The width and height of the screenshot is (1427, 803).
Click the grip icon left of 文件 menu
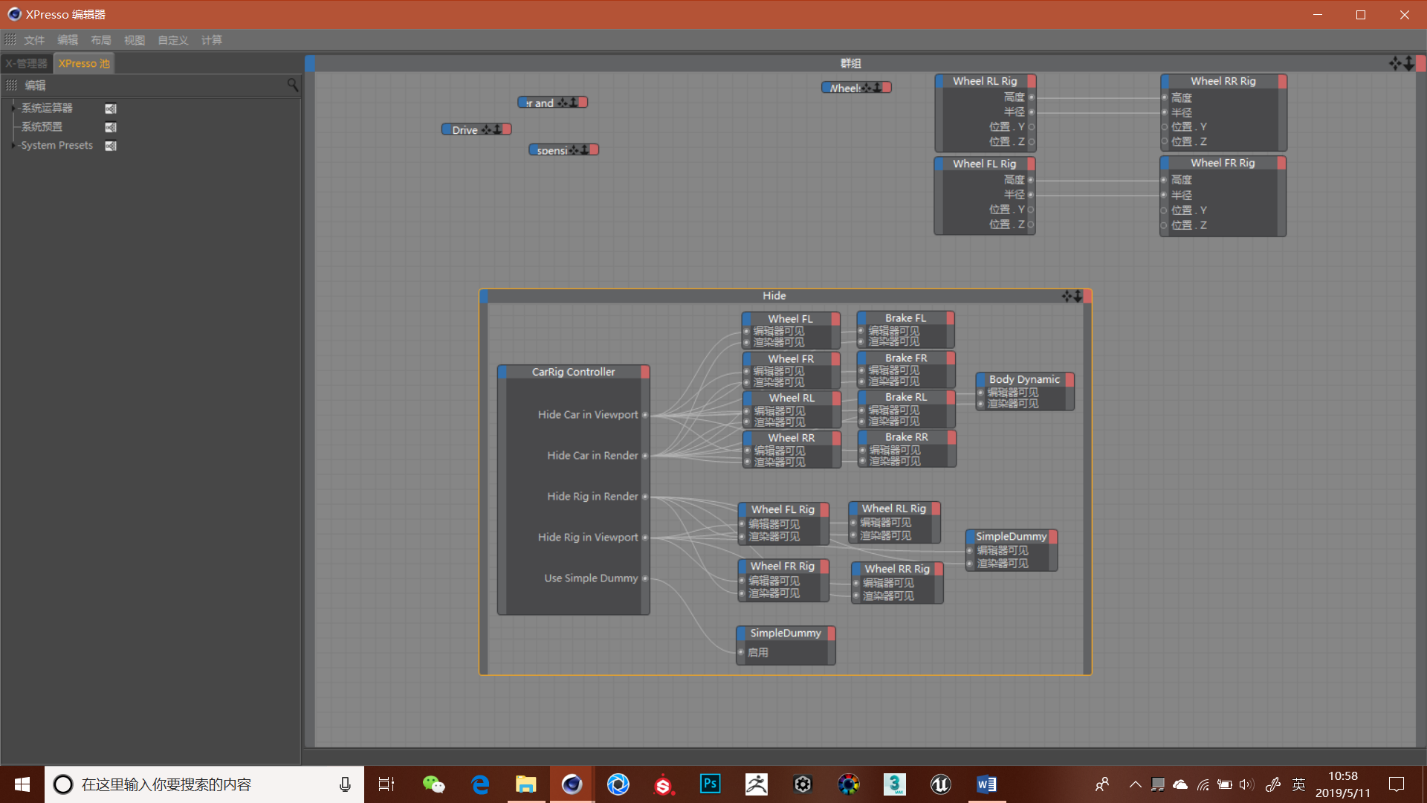(10, 40)
